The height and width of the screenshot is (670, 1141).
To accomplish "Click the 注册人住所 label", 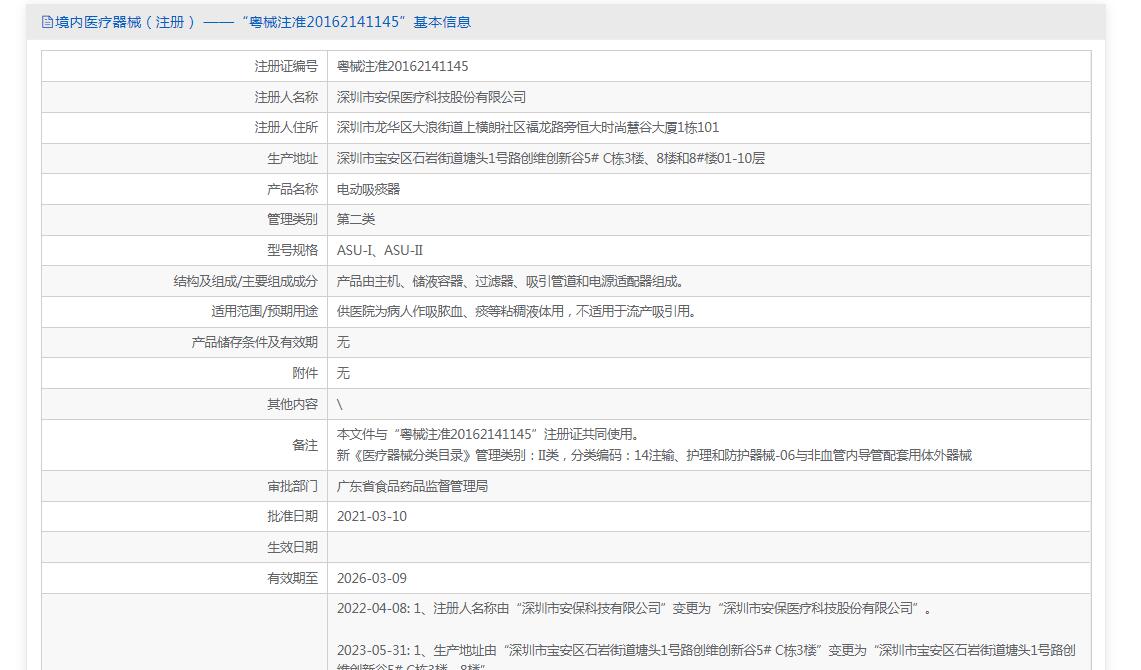I will click(x=286, y=127).
